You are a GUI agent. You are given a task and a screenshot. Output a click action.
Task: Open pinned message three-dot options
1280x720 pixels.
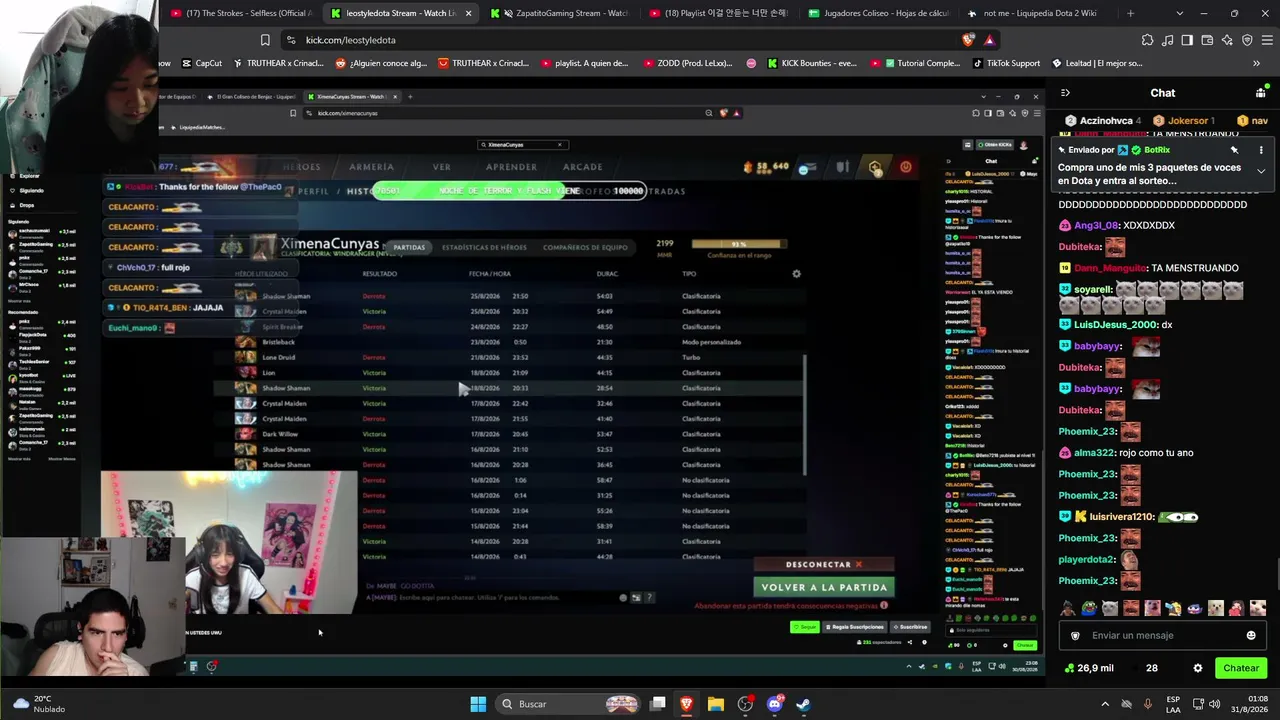1261,150
